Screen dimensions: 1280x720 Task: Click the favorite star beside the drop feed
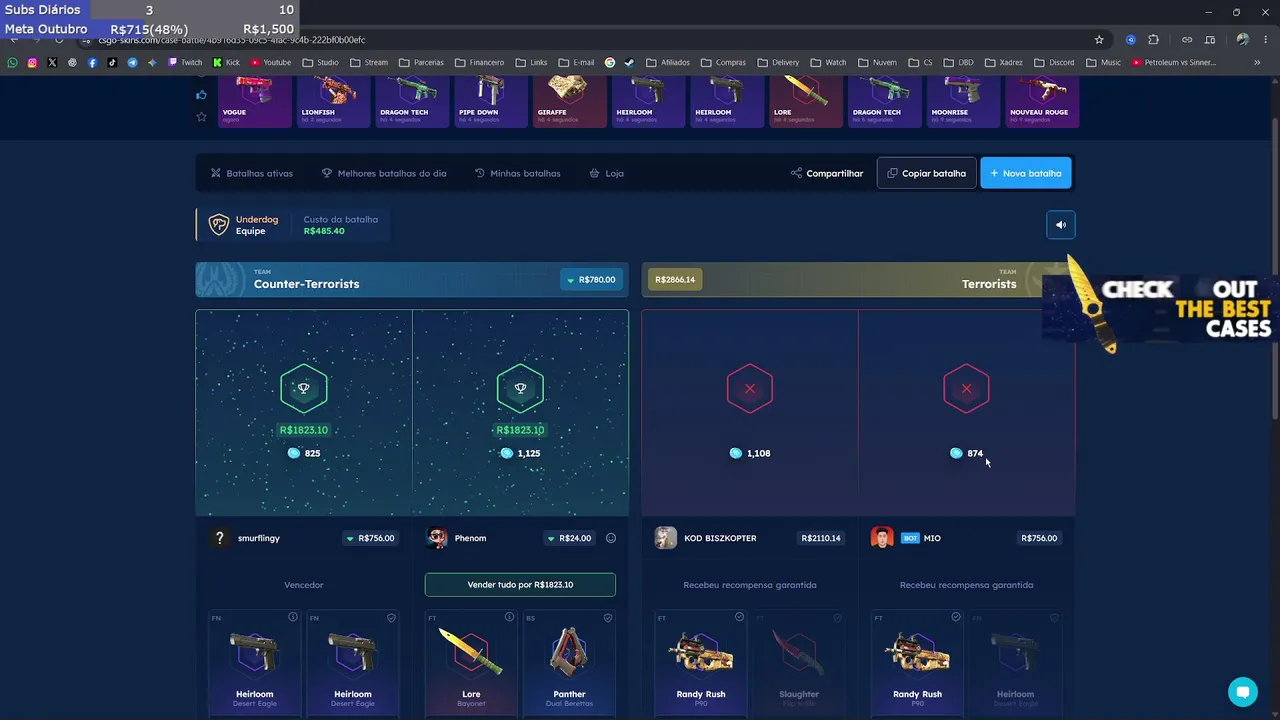pyautogui.click(x=201, y=117)
